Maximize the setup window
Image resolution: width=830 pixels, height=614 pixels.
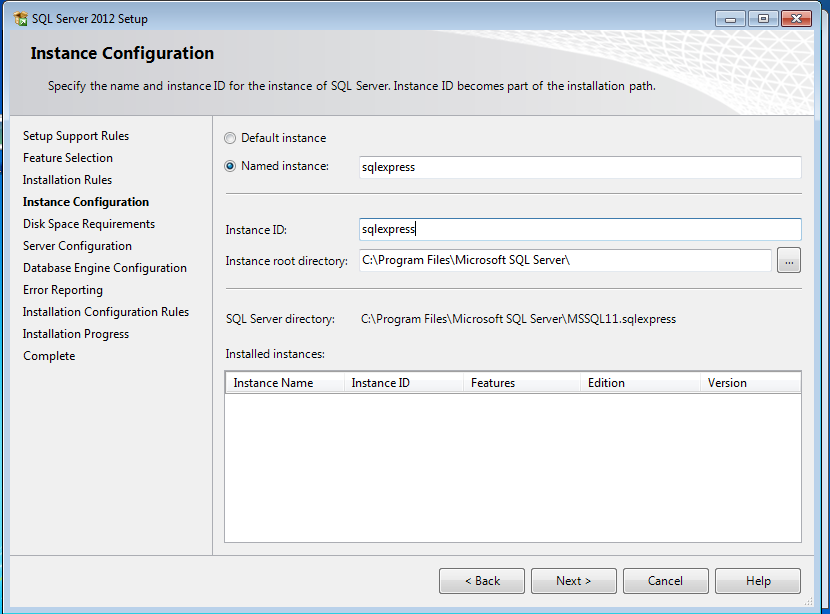tap(762, 18)
